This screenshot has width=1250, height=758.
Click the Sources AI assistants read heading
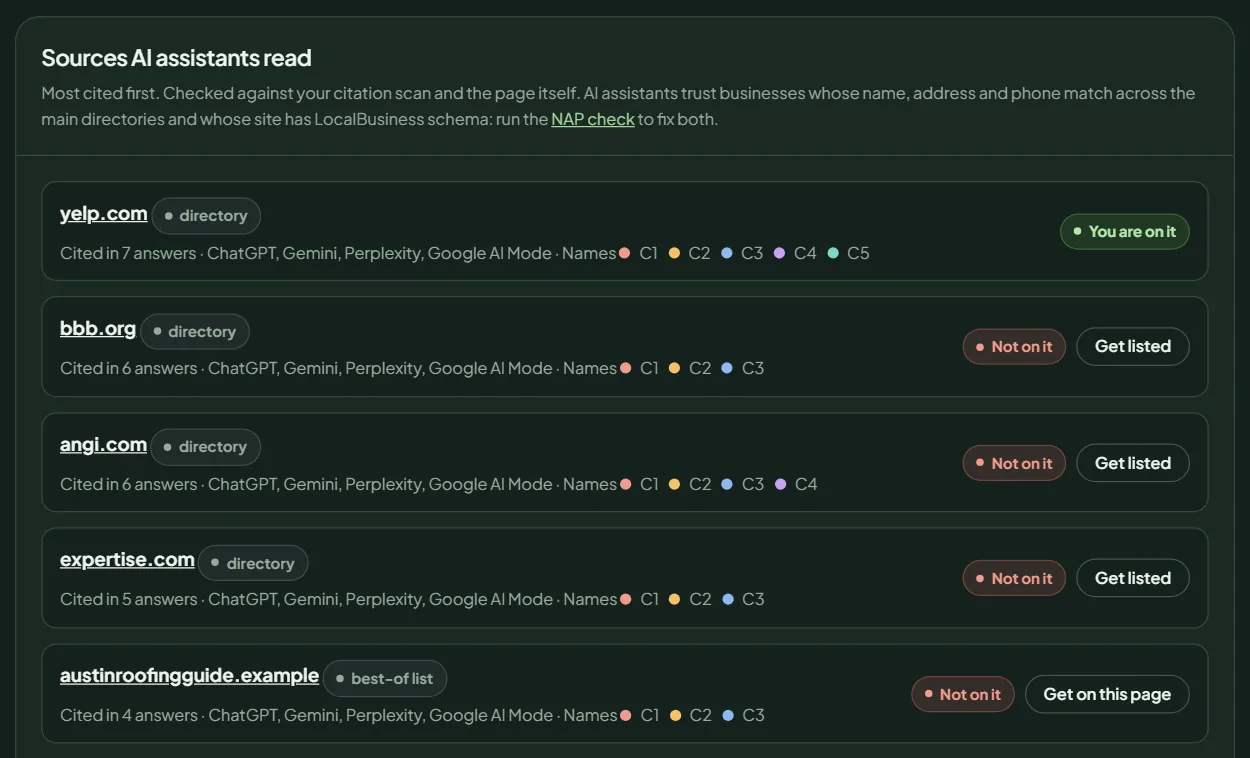(x=176, y=58)
